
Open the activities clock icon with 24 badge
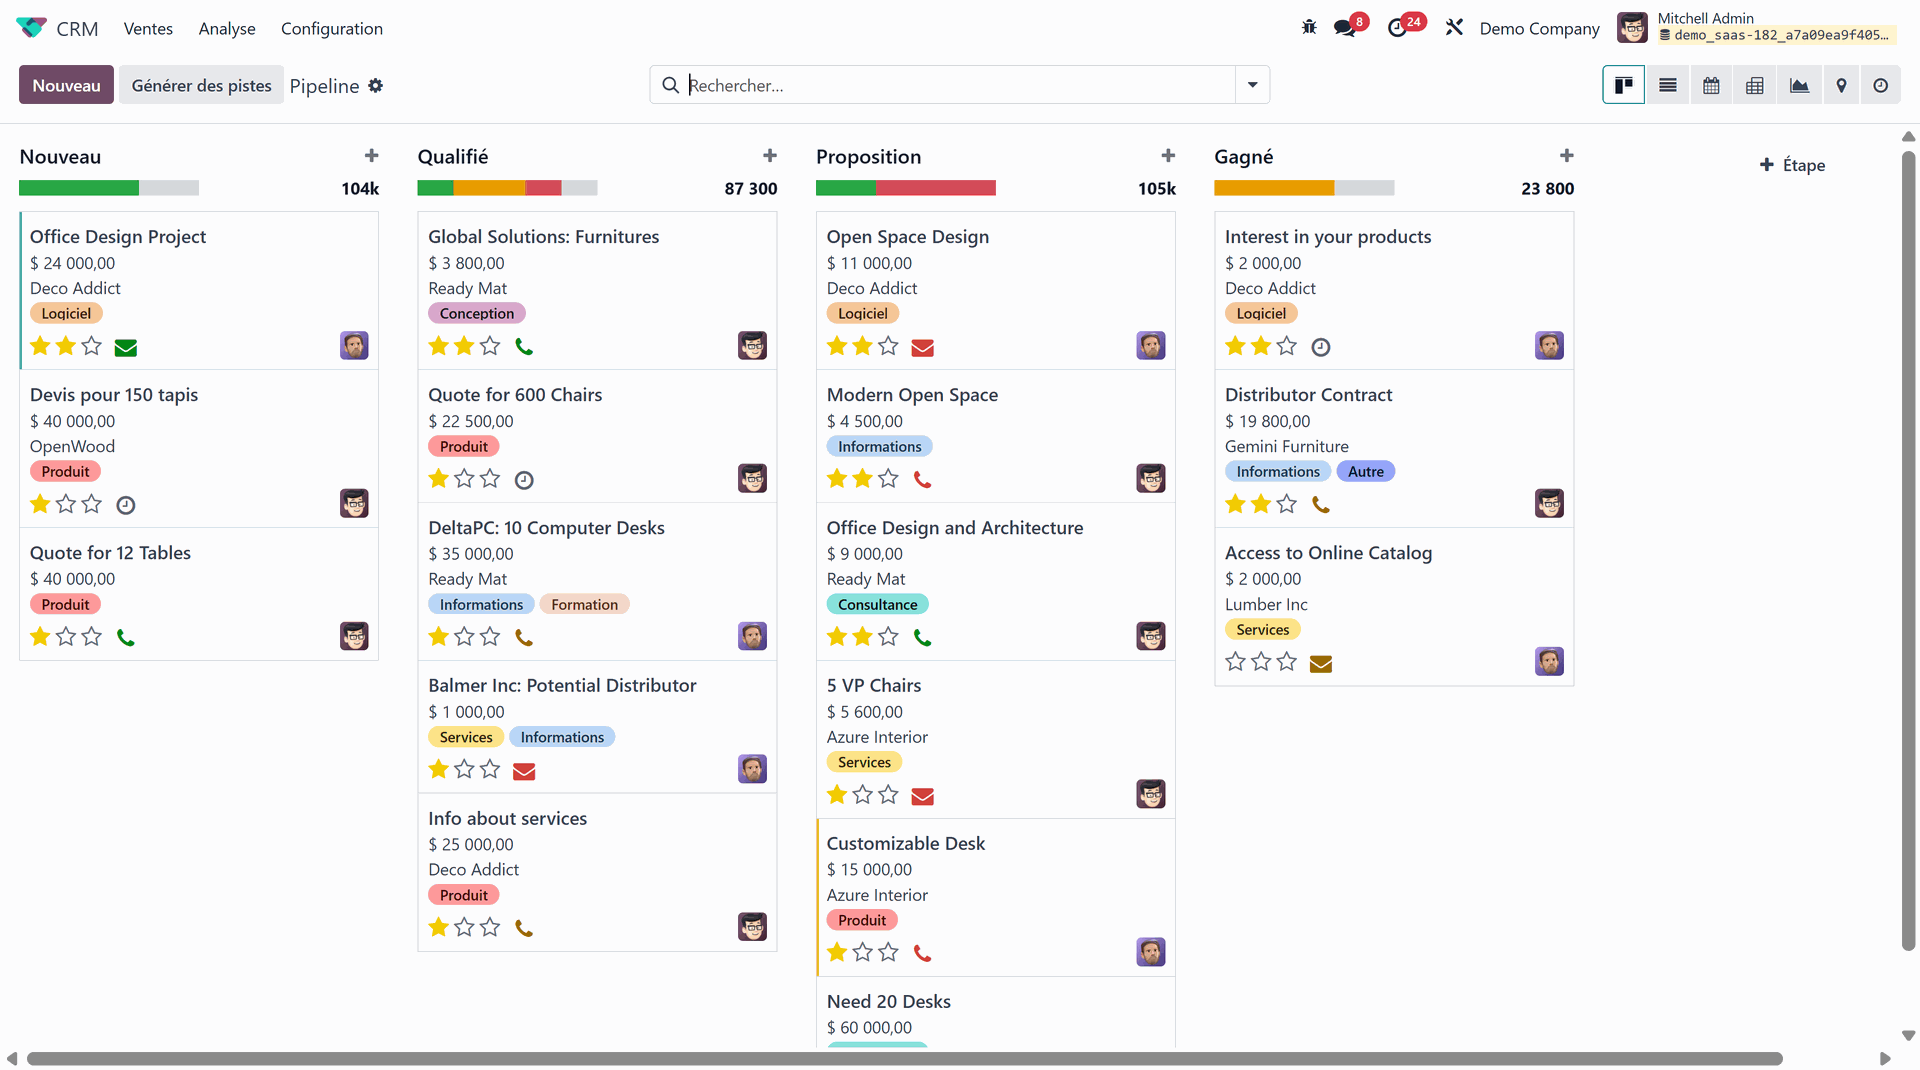coord(1398,28)
